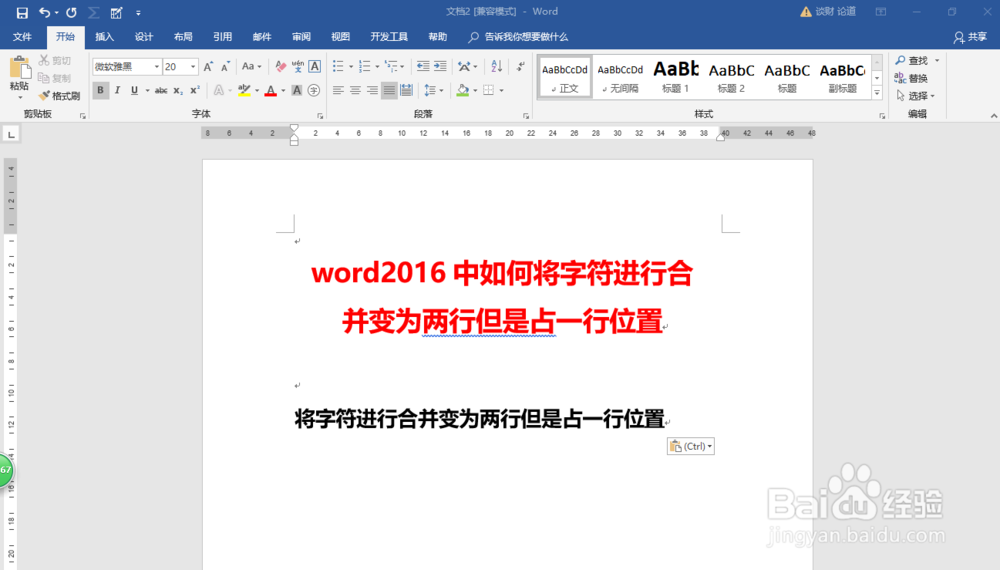Toggle strikethrough formatting
The height and width of the screenshot is (570, 1000).
(161, 91)
